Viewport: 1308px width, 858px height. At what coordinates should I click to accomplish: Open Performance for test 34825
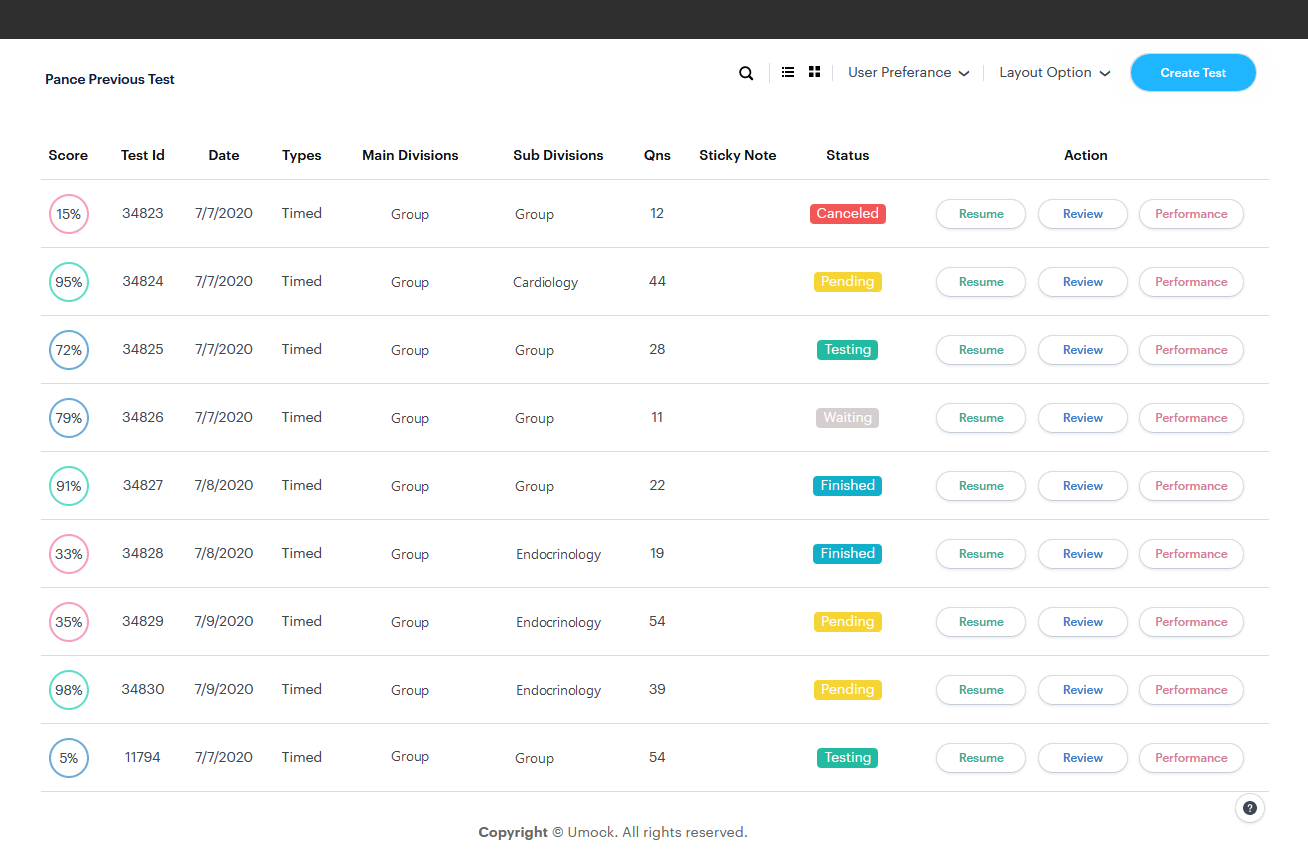click(x=1191, y=350)
